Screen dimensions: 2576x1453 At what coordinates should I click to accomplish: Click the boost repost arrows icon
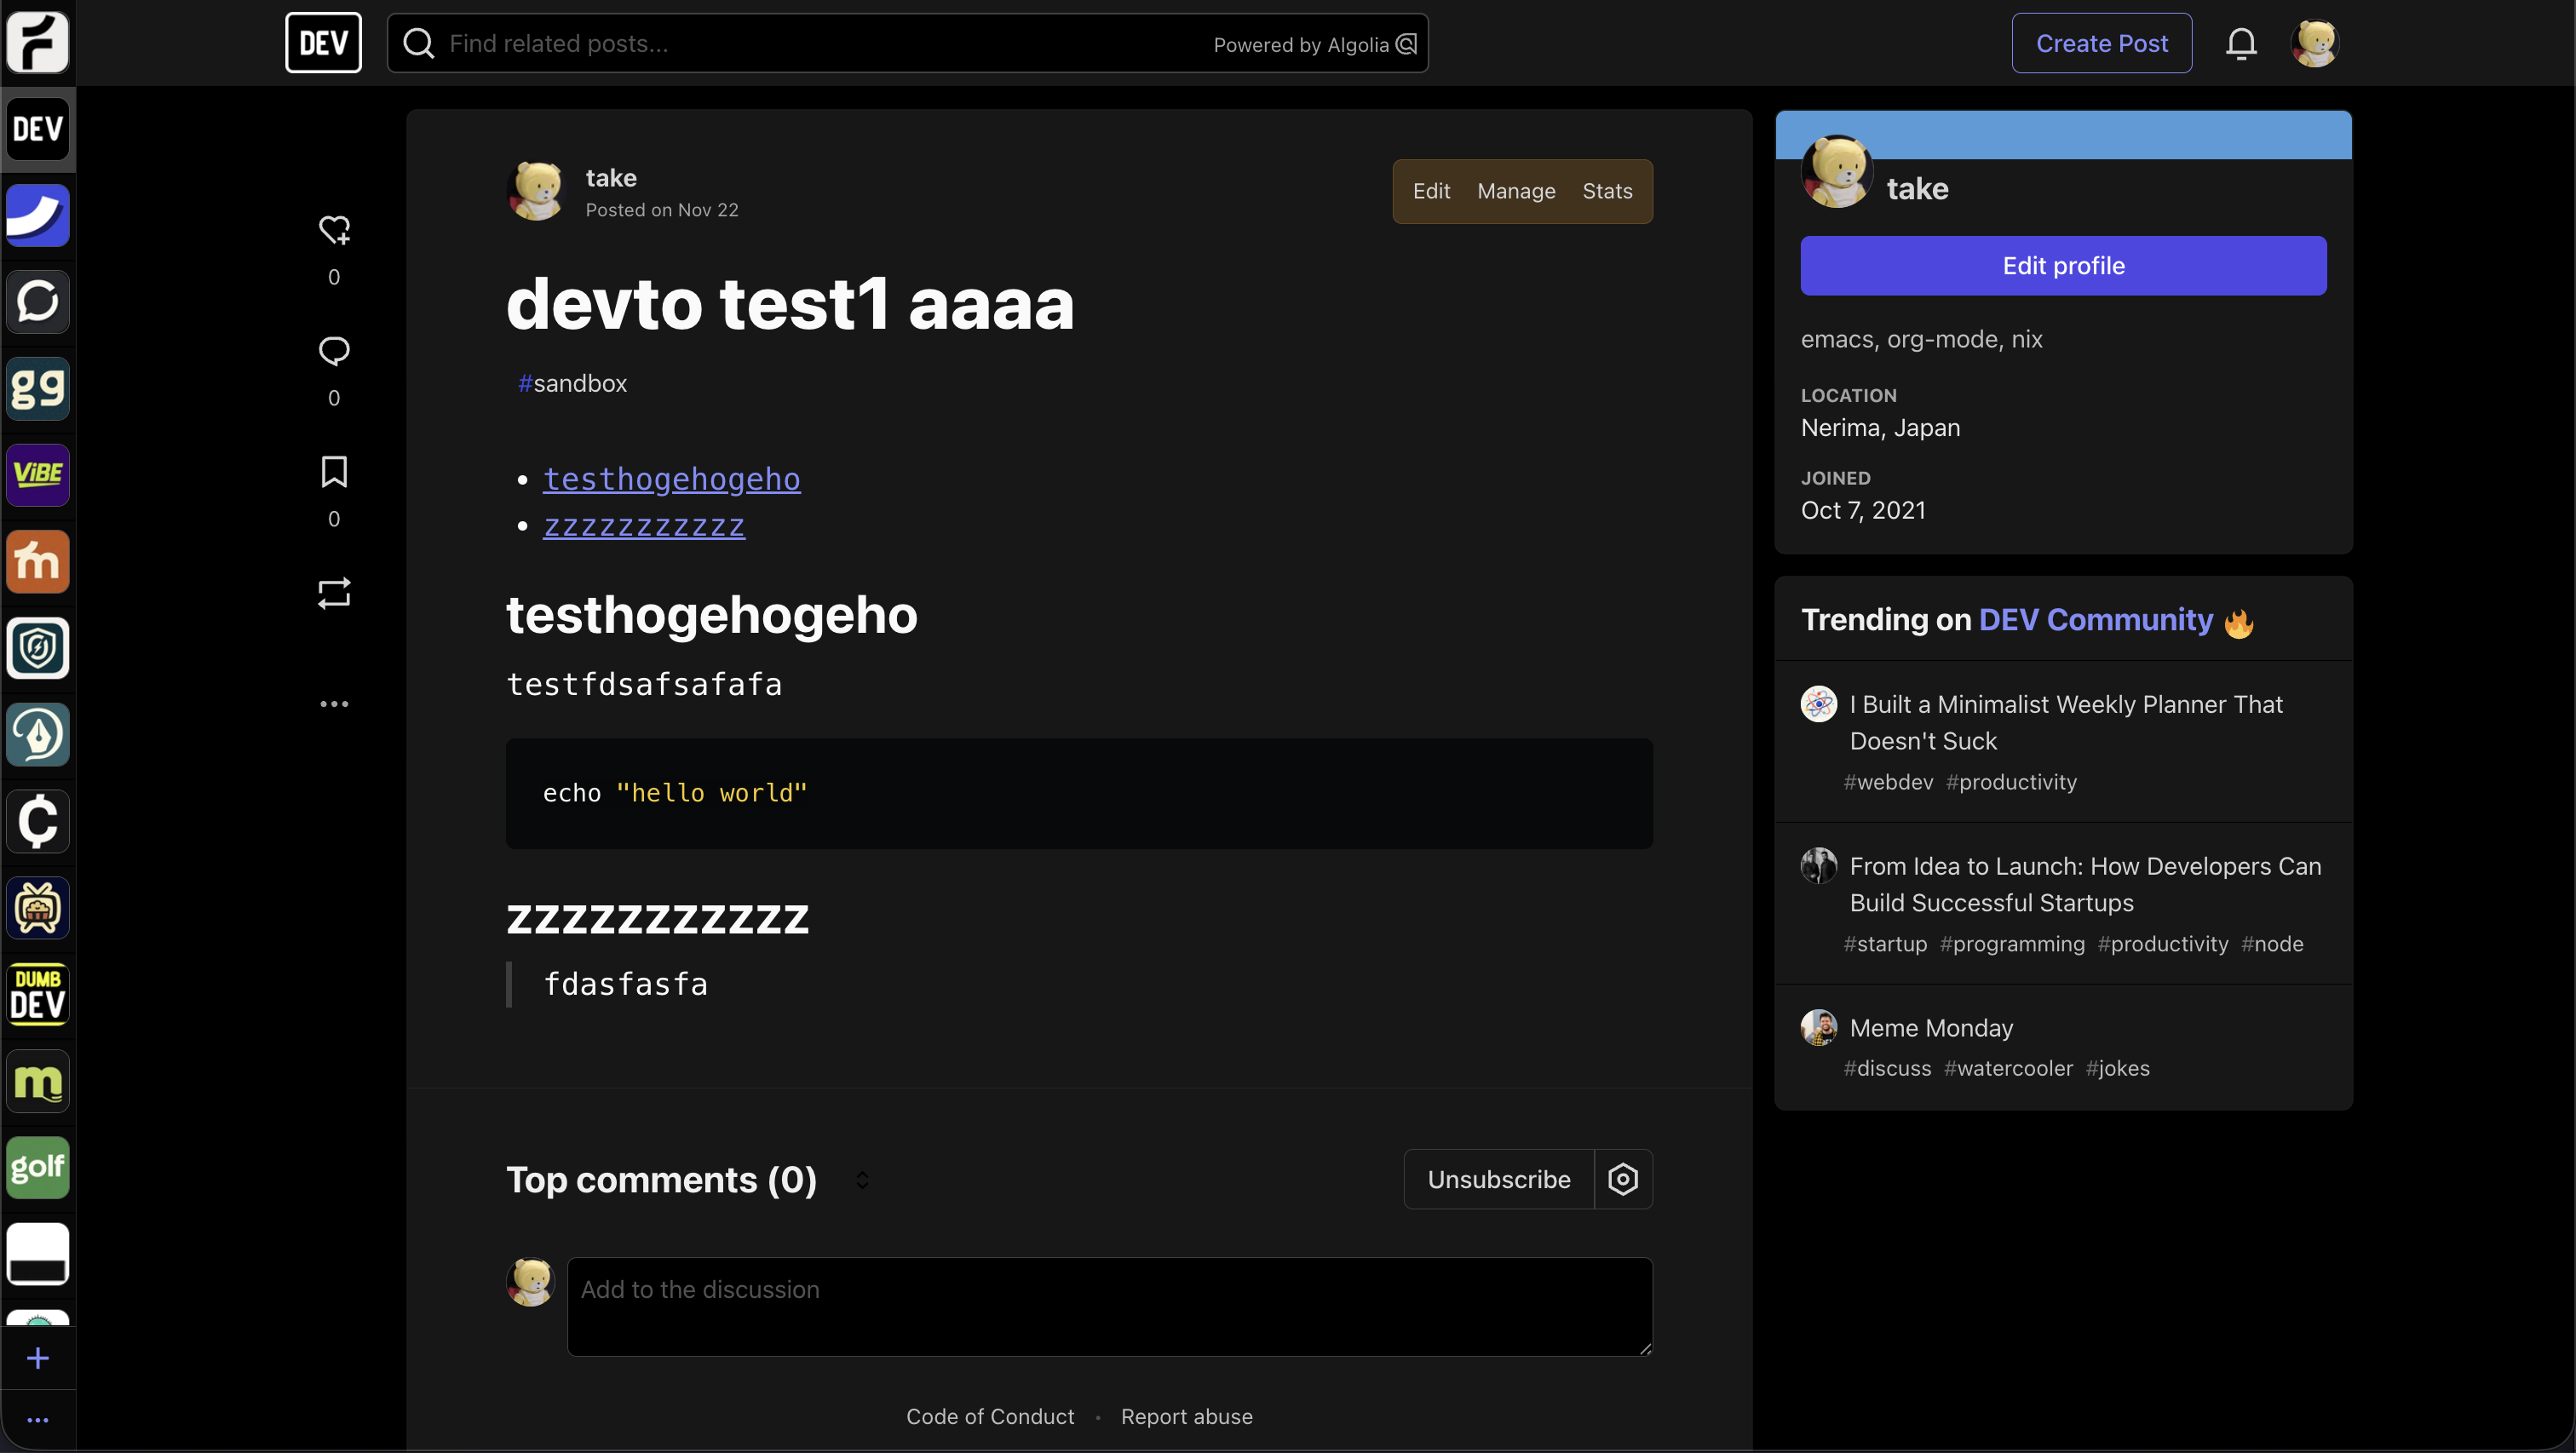[x=334, y=593]
